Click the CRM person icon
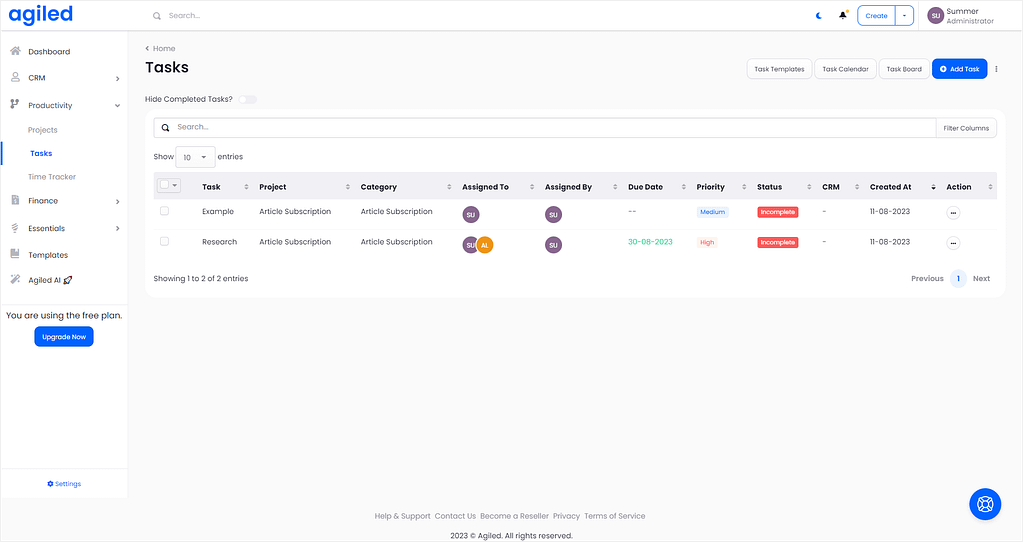The width and height of the screenshot is (1023, 542). point(15,77)
